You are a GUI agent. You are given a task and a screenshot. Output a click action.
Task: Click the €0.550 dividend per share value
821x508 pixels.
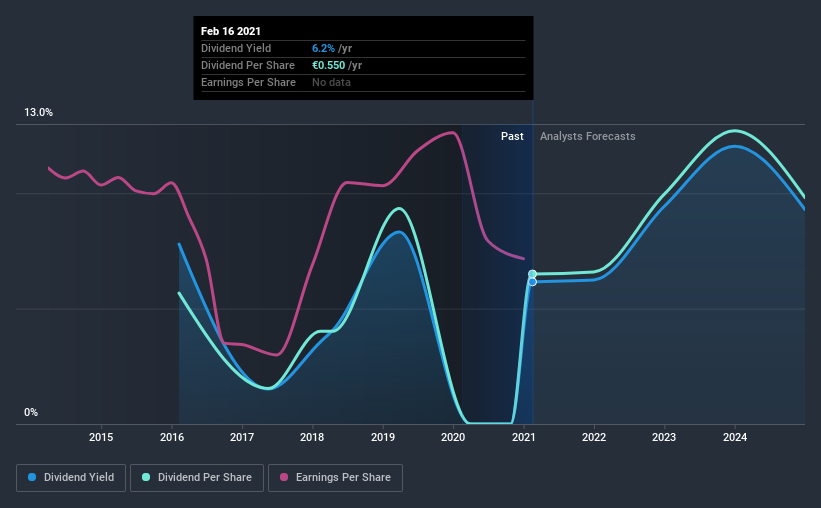tap(328, 65)
